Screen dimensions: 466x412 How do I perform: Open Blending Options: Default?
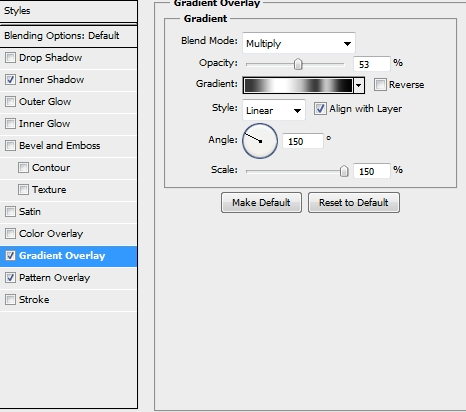[x=68, y=36]
